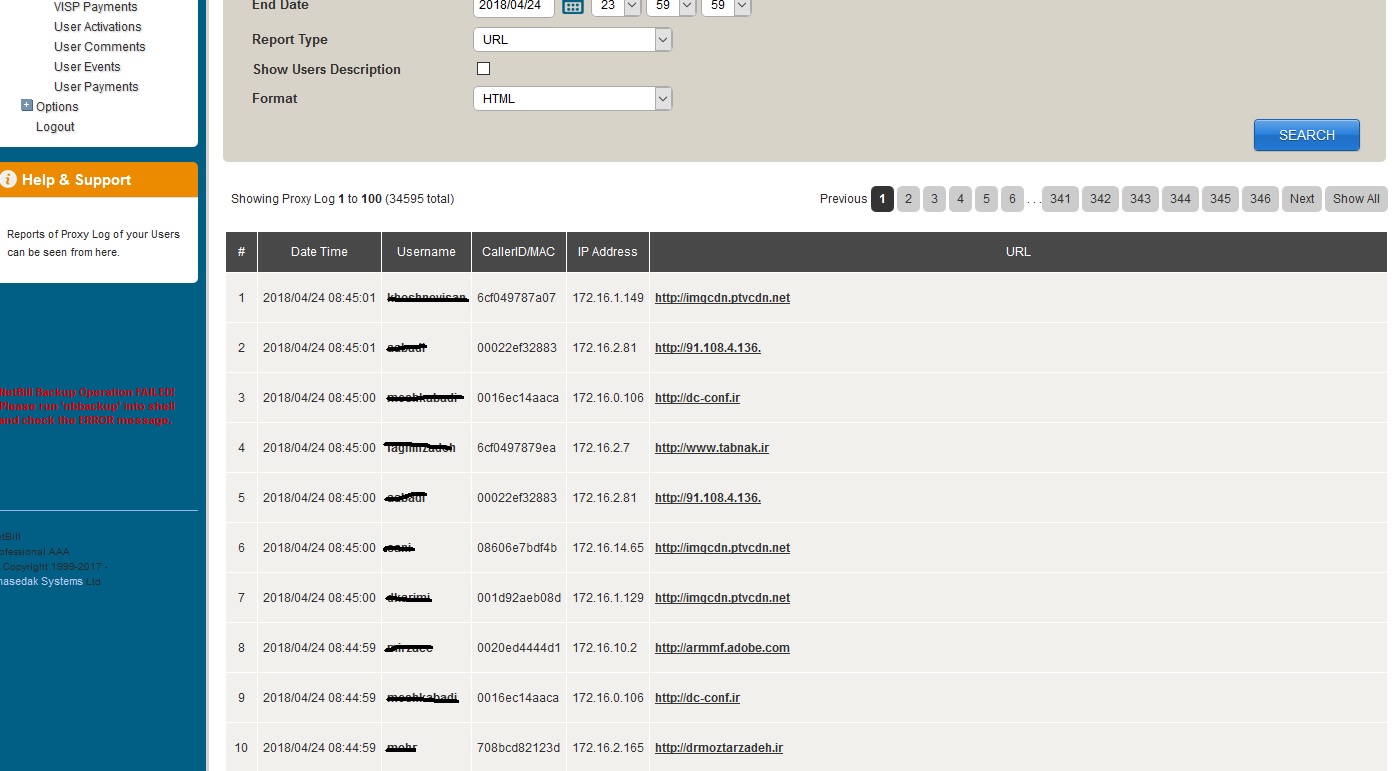Image resolution: width=1396 pixels, height=771 pixels.
Task: Click the Next page button
Action: 1302,199
